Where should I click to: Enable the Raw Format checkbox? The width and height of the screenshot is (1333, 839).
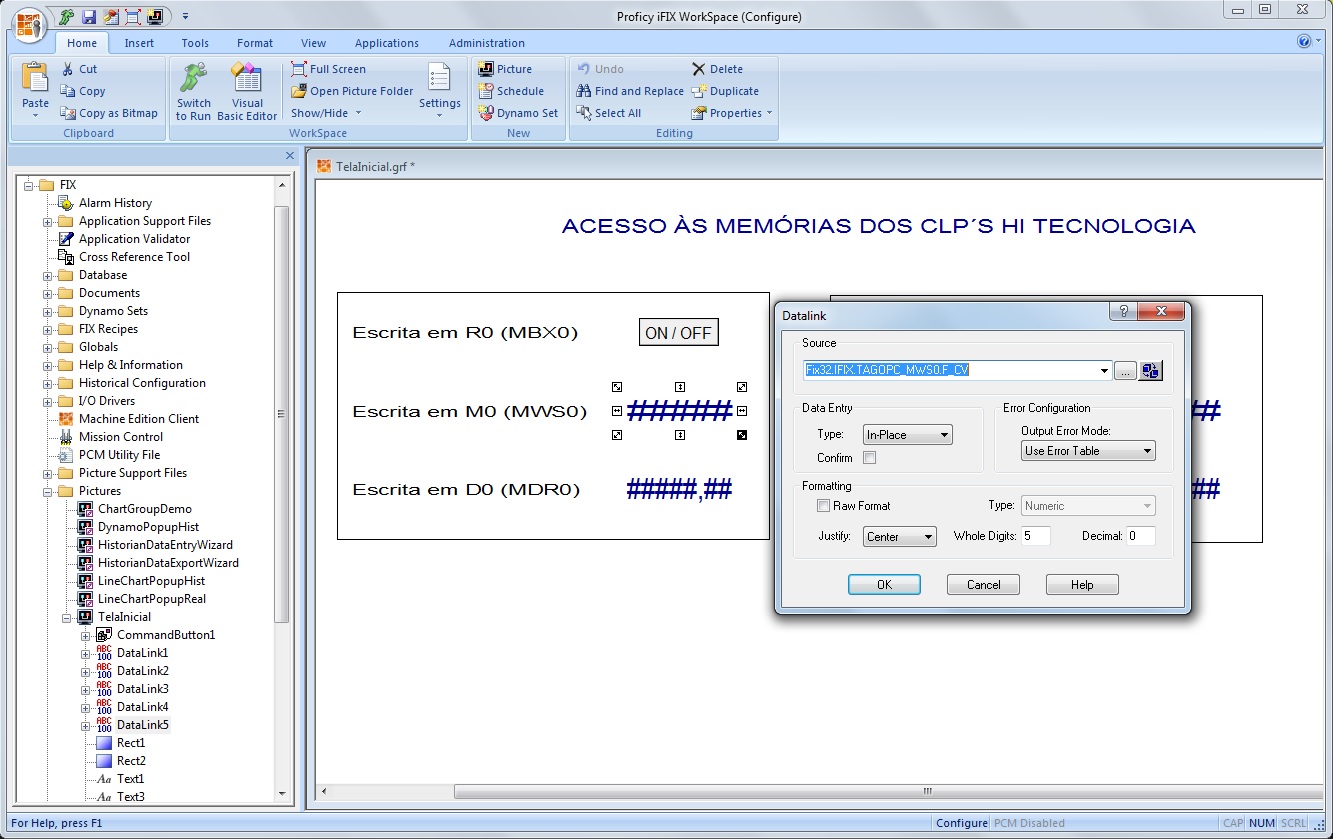[824, 506]
